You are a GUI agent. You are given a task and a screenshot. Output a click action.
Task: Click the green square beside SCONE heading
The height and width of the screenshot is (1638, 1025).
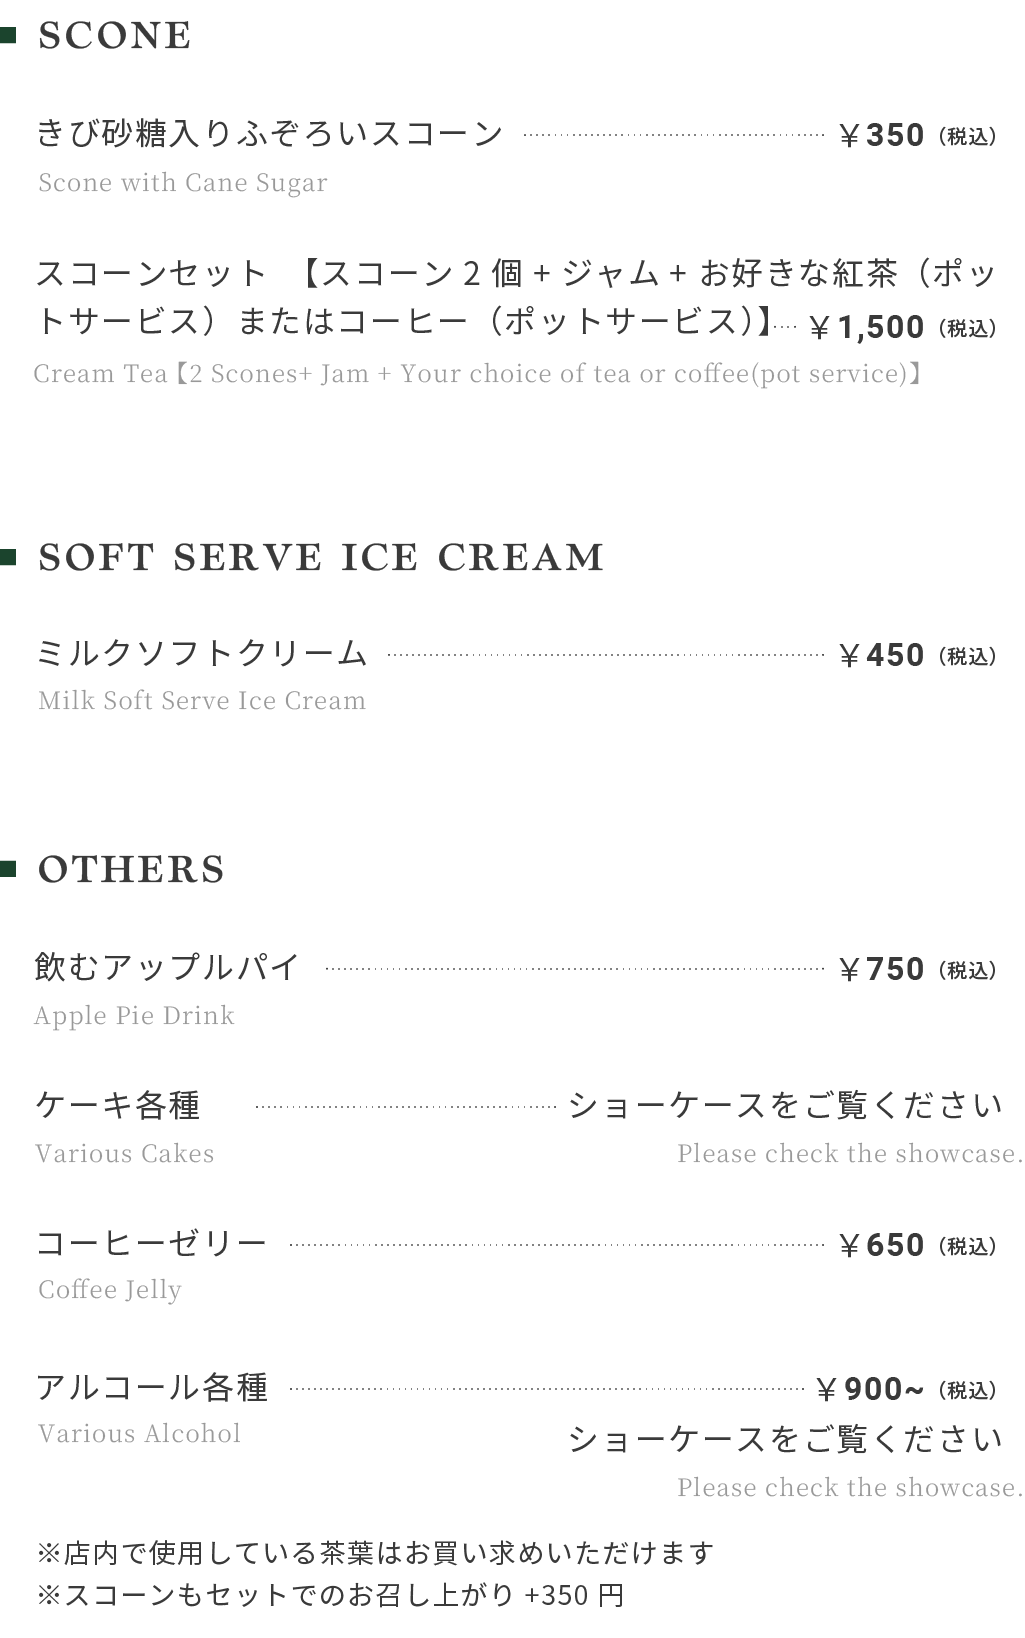click(x=9, y=36)
